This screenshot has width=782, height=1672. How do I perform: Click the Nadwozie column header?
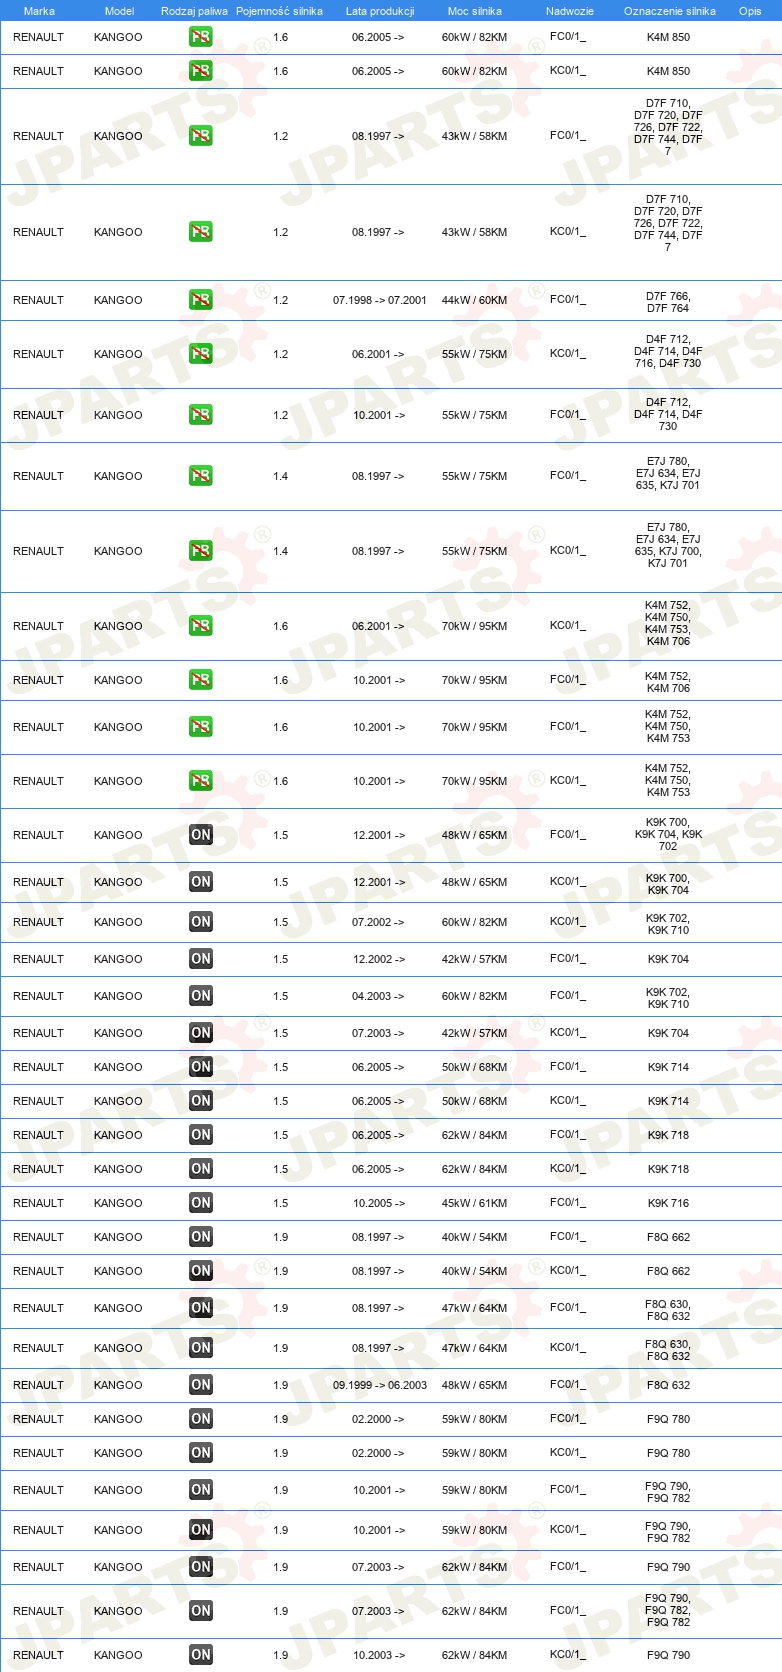click(x=570, y=11)
